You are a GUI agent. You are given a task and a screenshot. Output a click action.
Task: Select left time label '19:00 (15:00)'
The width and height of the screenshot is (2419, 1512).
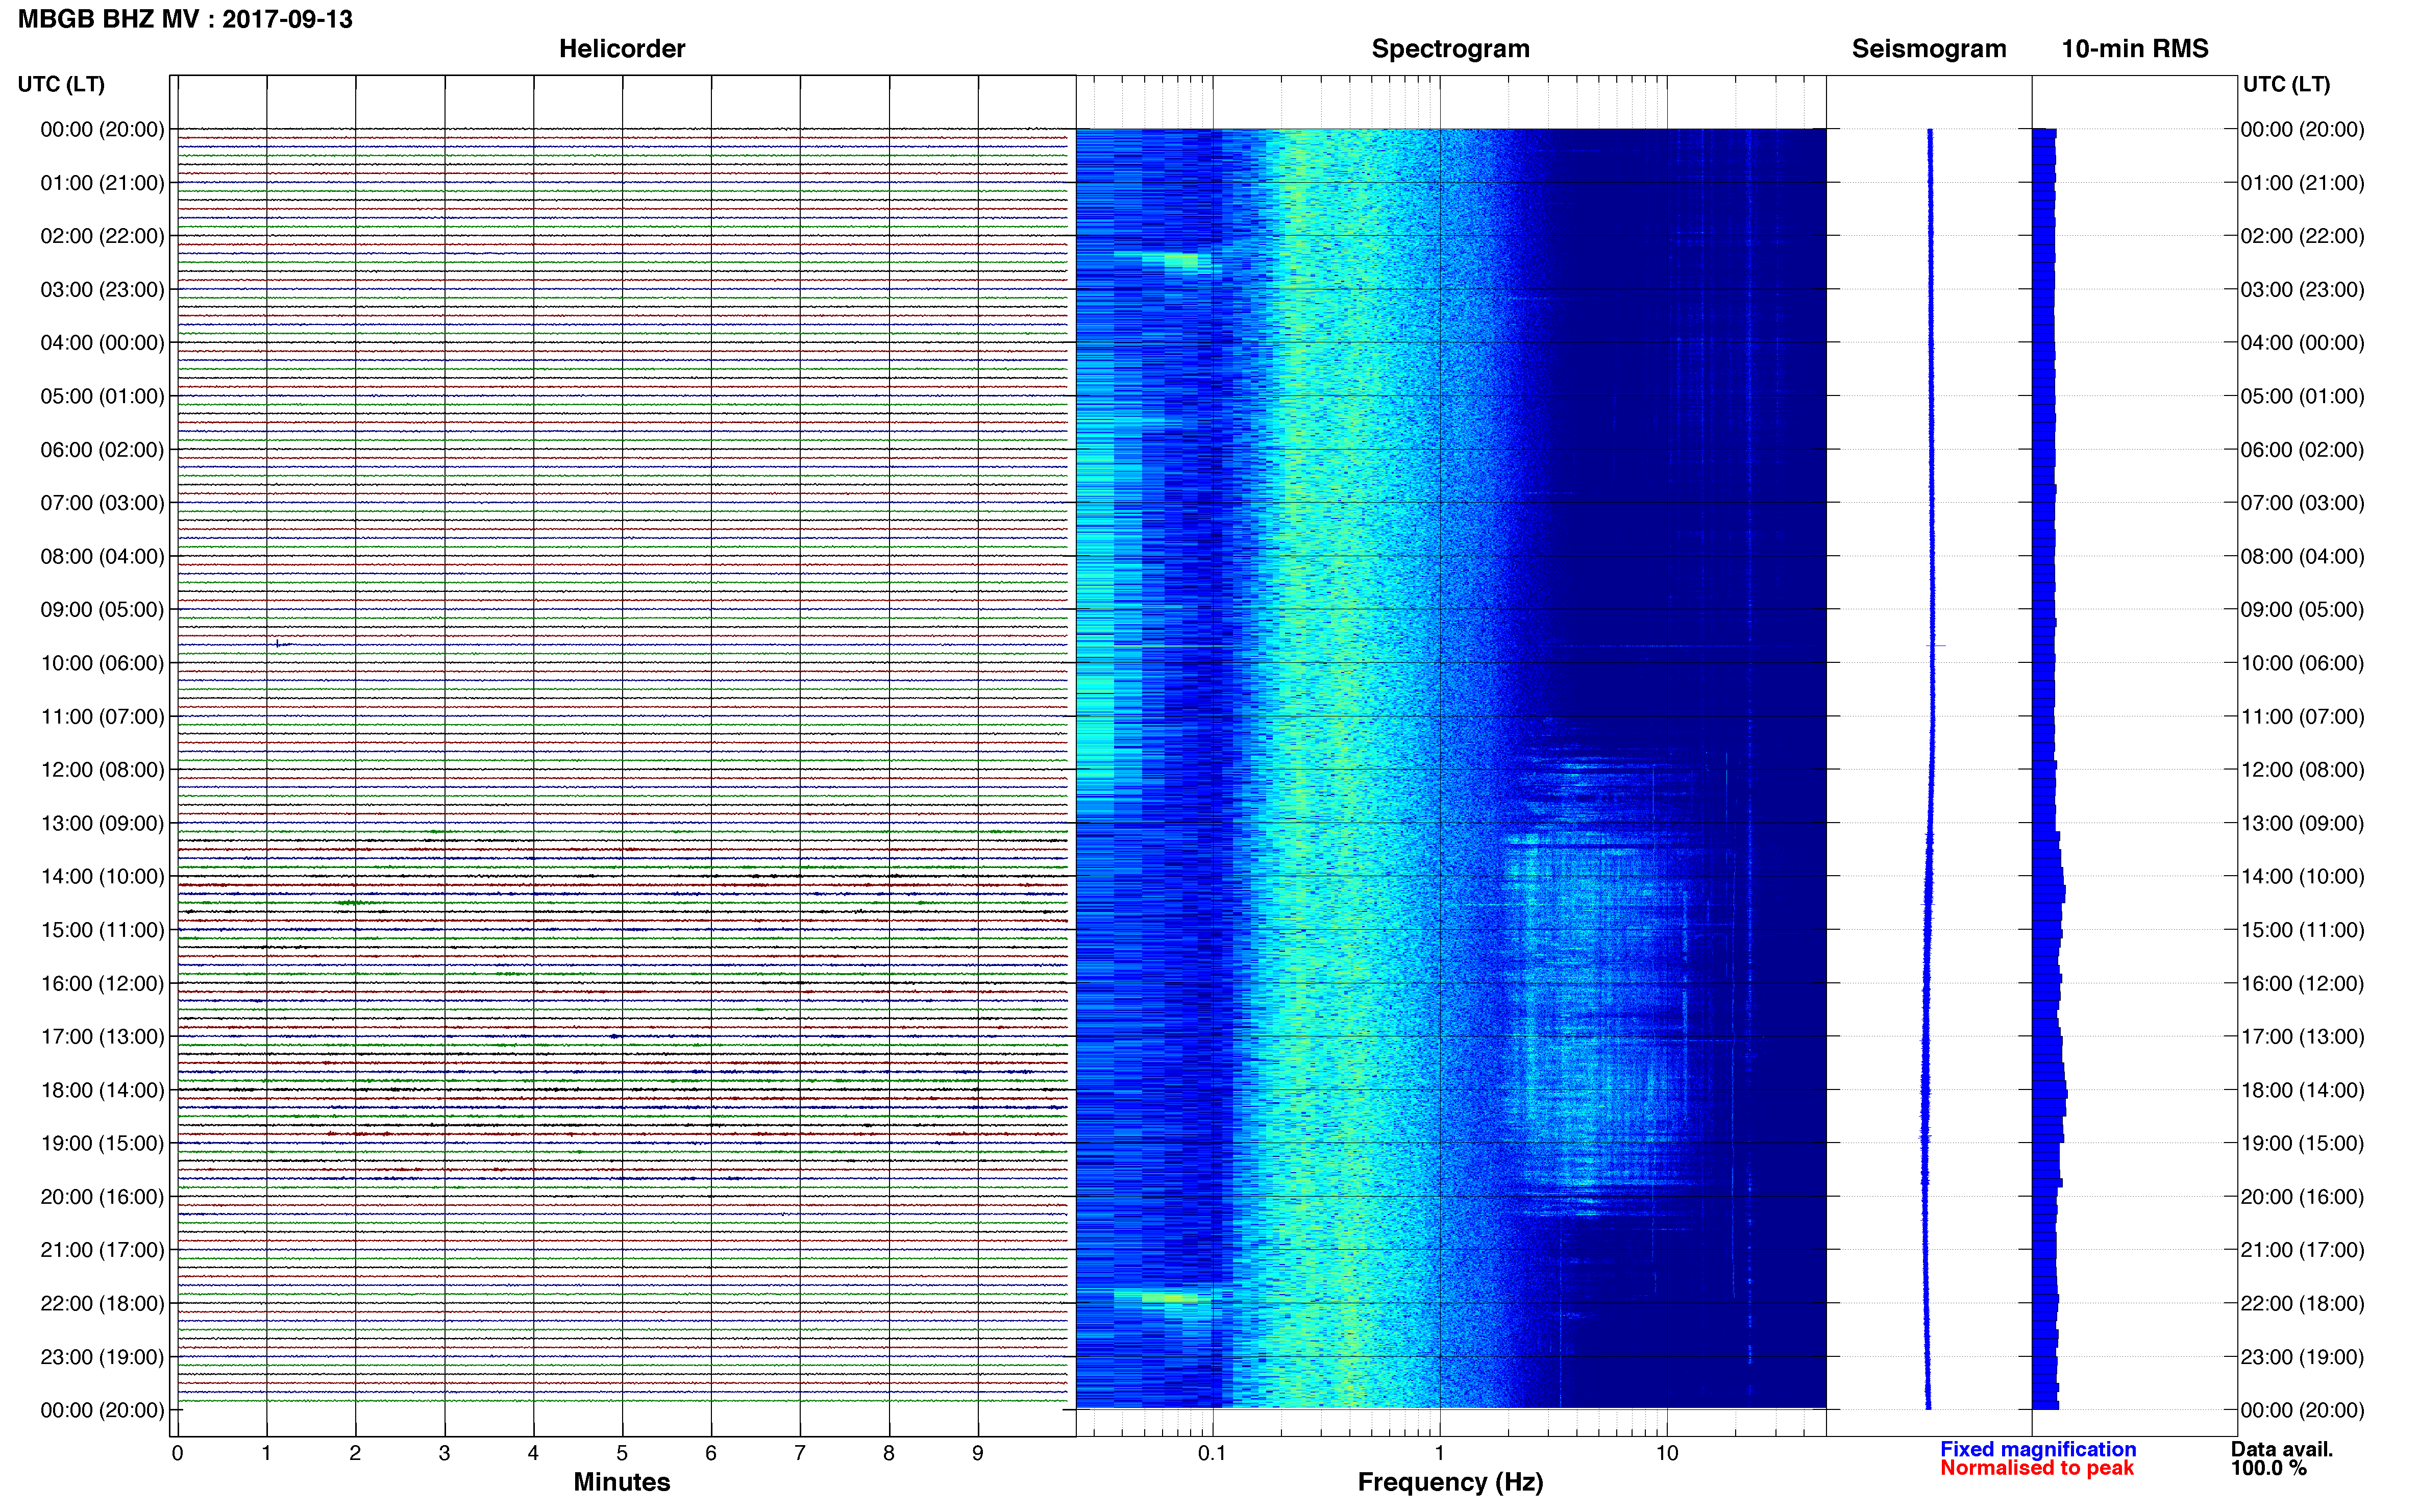pyautogui.click(x=102, y=1143)
